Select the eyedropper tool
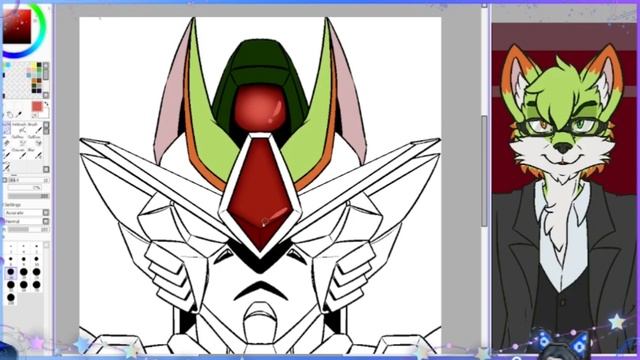The width and height of the screenshot is (640, 360). (18, 115)
